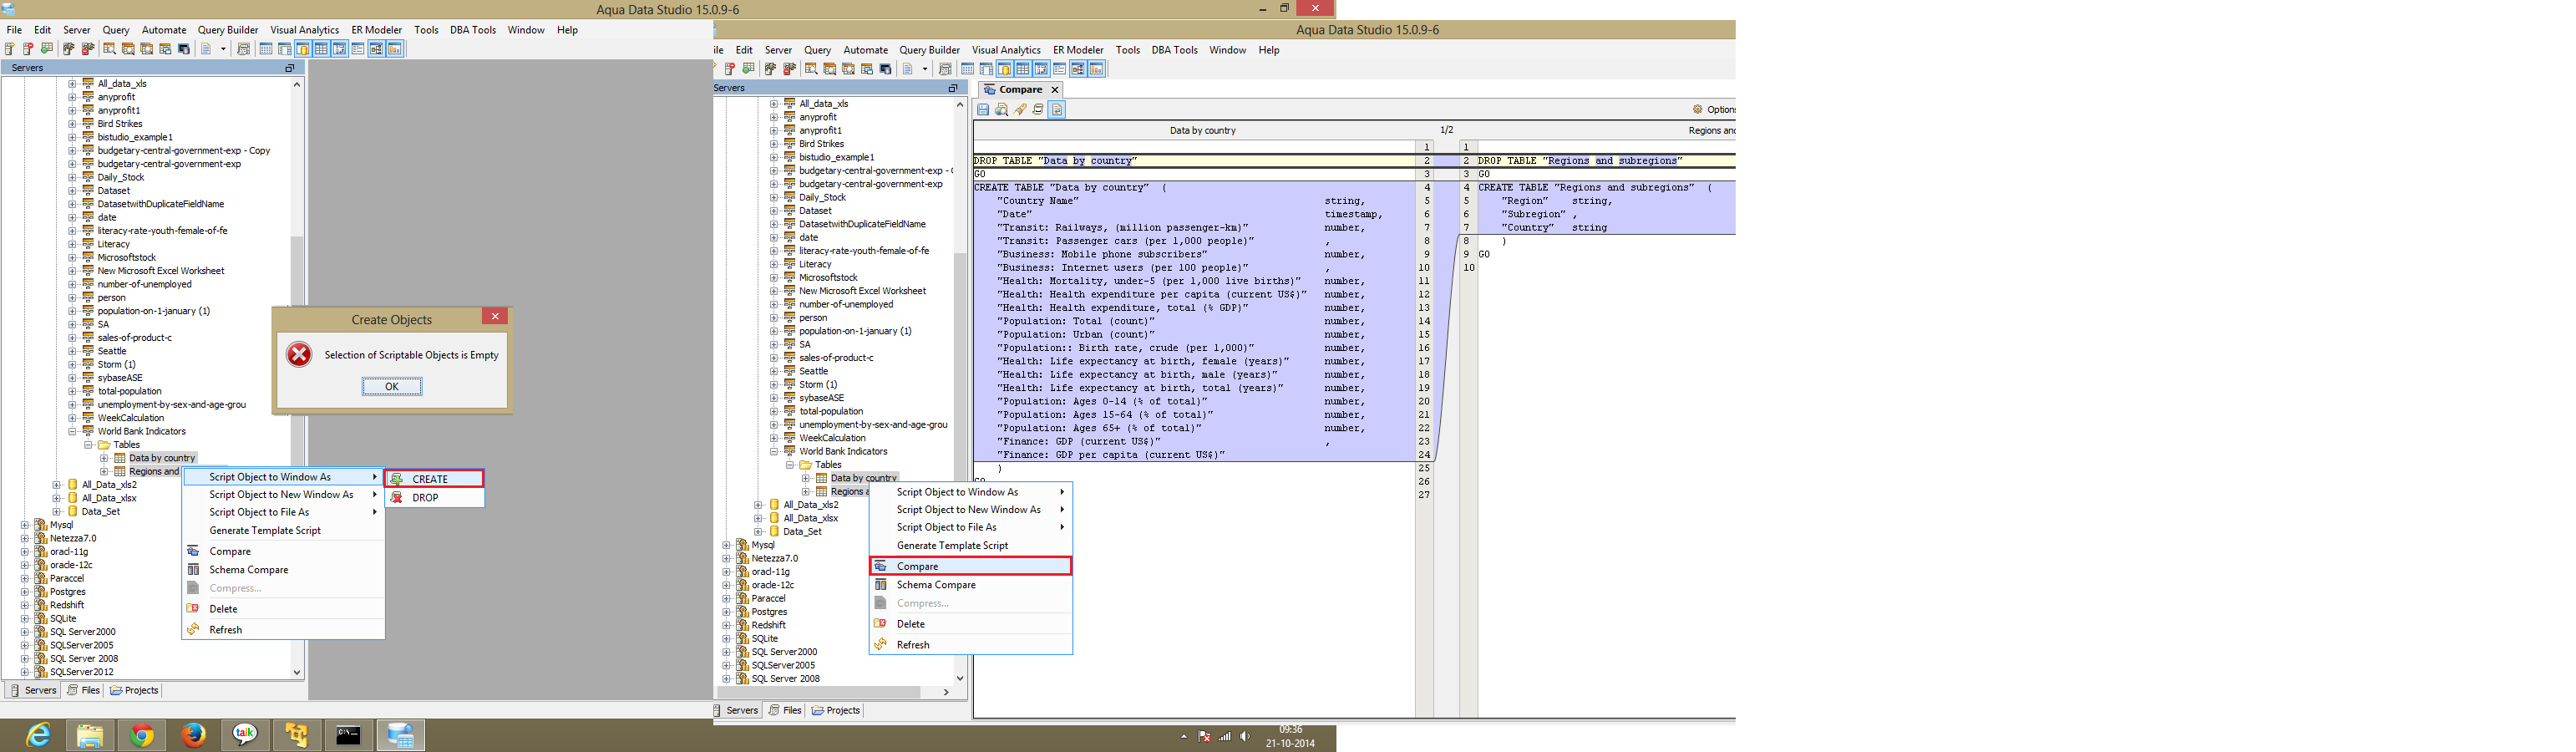
Task: Choose CREATE in the left window submenu
Action: pyautogui.click(x=435, y=479)
